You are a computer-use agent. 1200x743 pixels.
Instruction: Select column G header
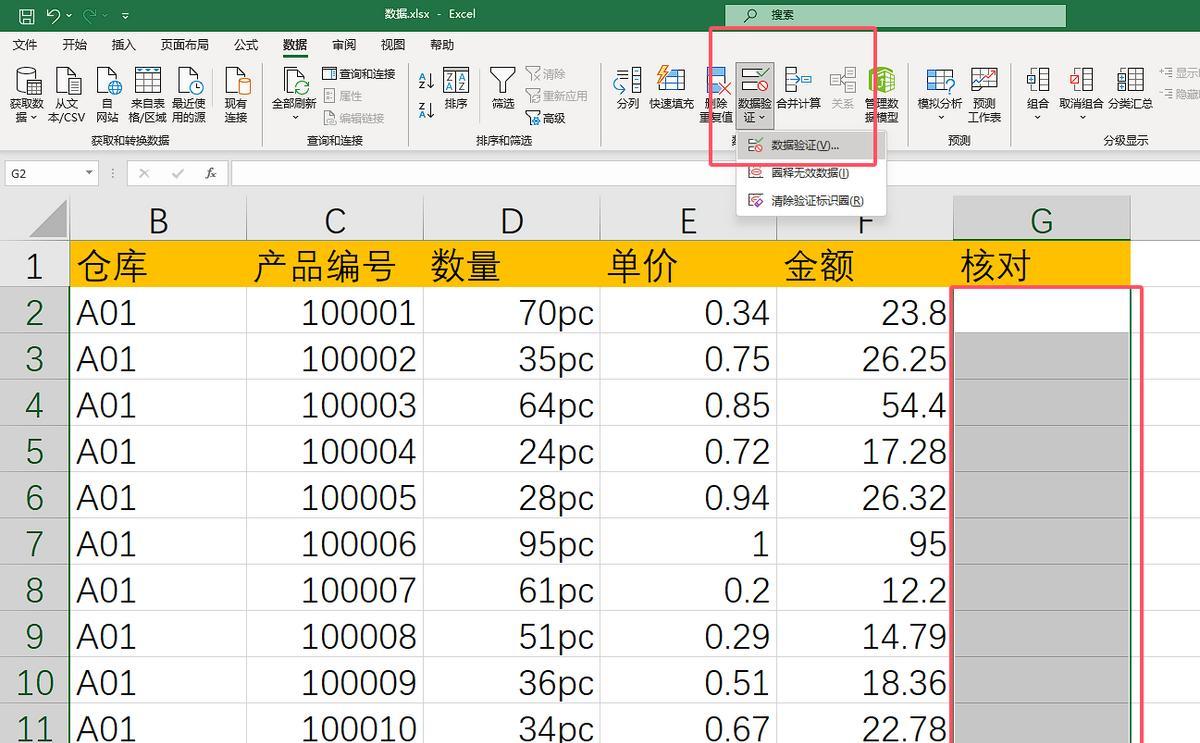[x=1042, y=219]
